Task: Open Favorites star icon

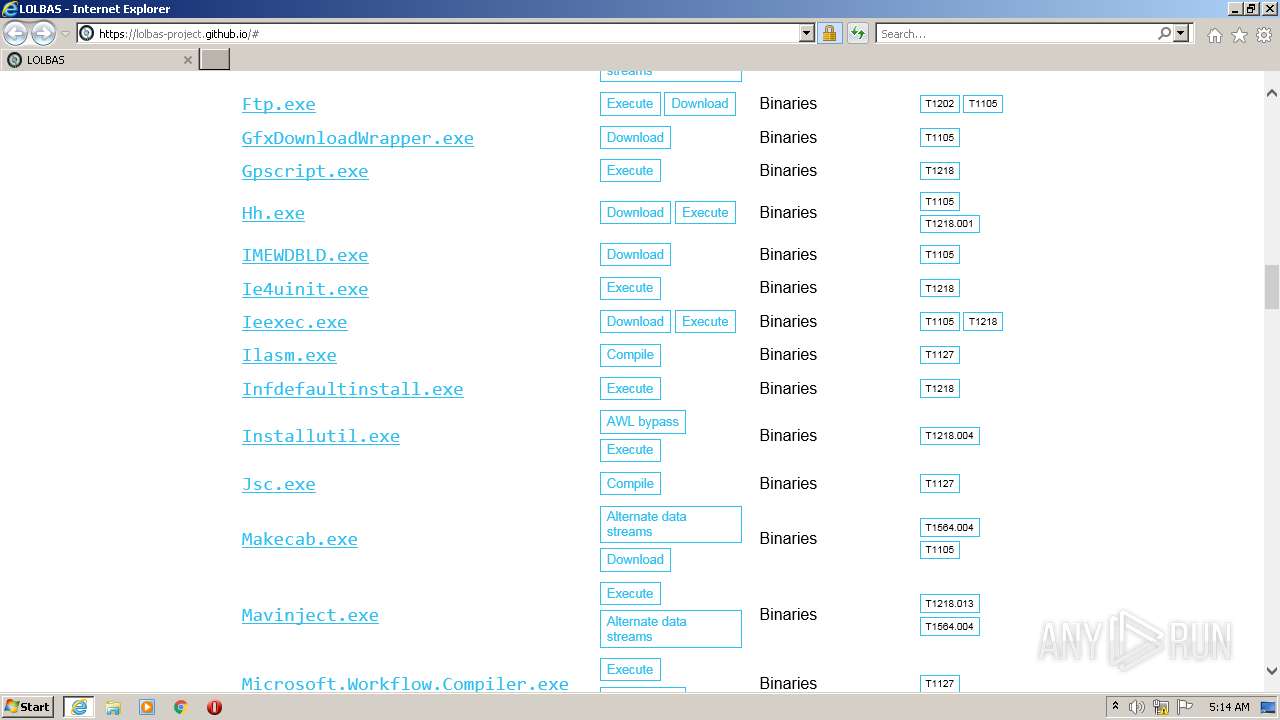Action: point(1239,35)
